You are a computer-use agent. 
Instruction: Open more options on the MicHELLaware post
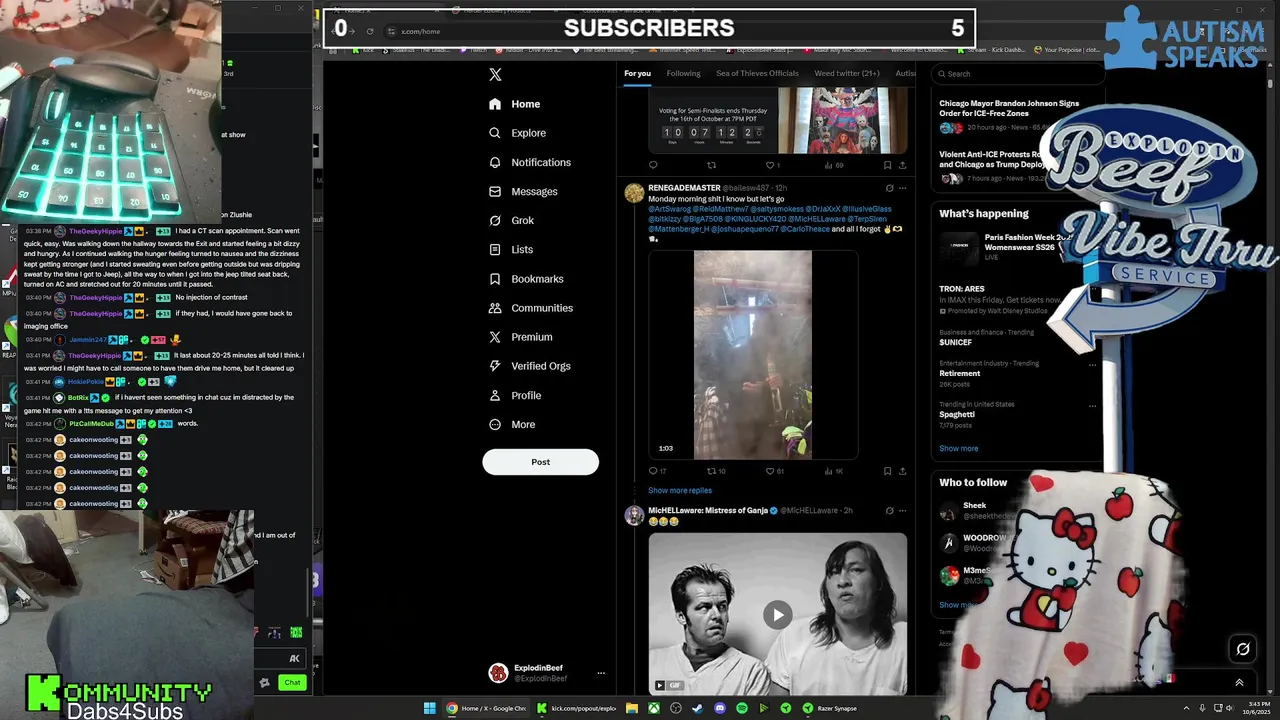902,510
